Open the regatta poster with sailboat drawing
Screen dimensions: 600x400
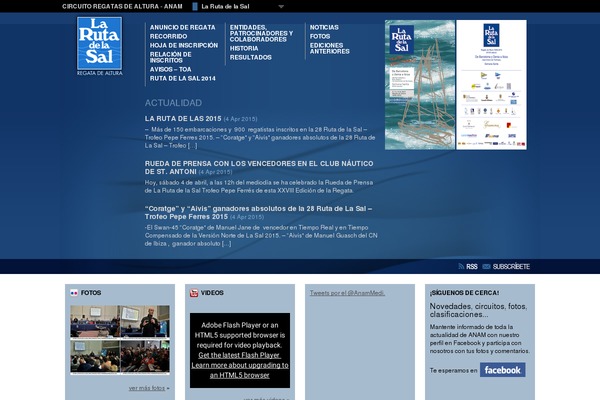coord(420,85)
